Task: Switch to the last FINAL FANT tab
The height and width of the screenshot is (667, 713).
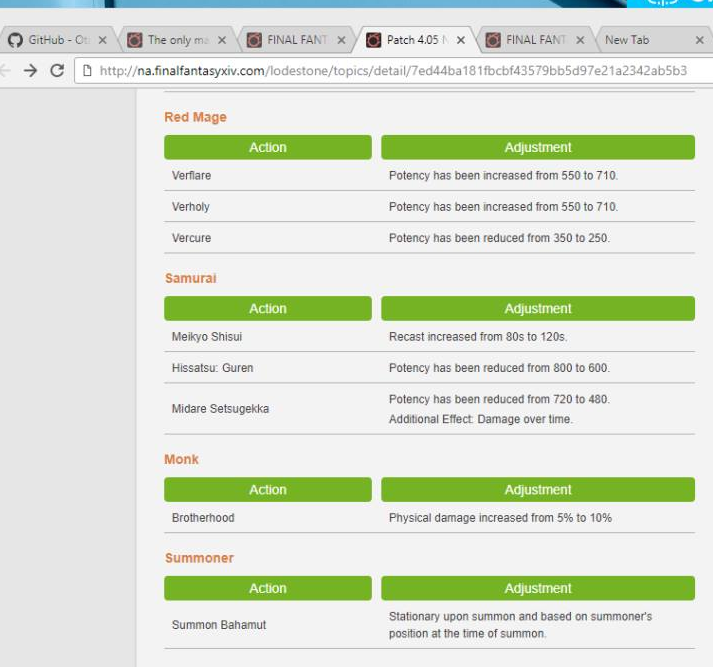Action: pyautogui.click(x=536, y=40)
